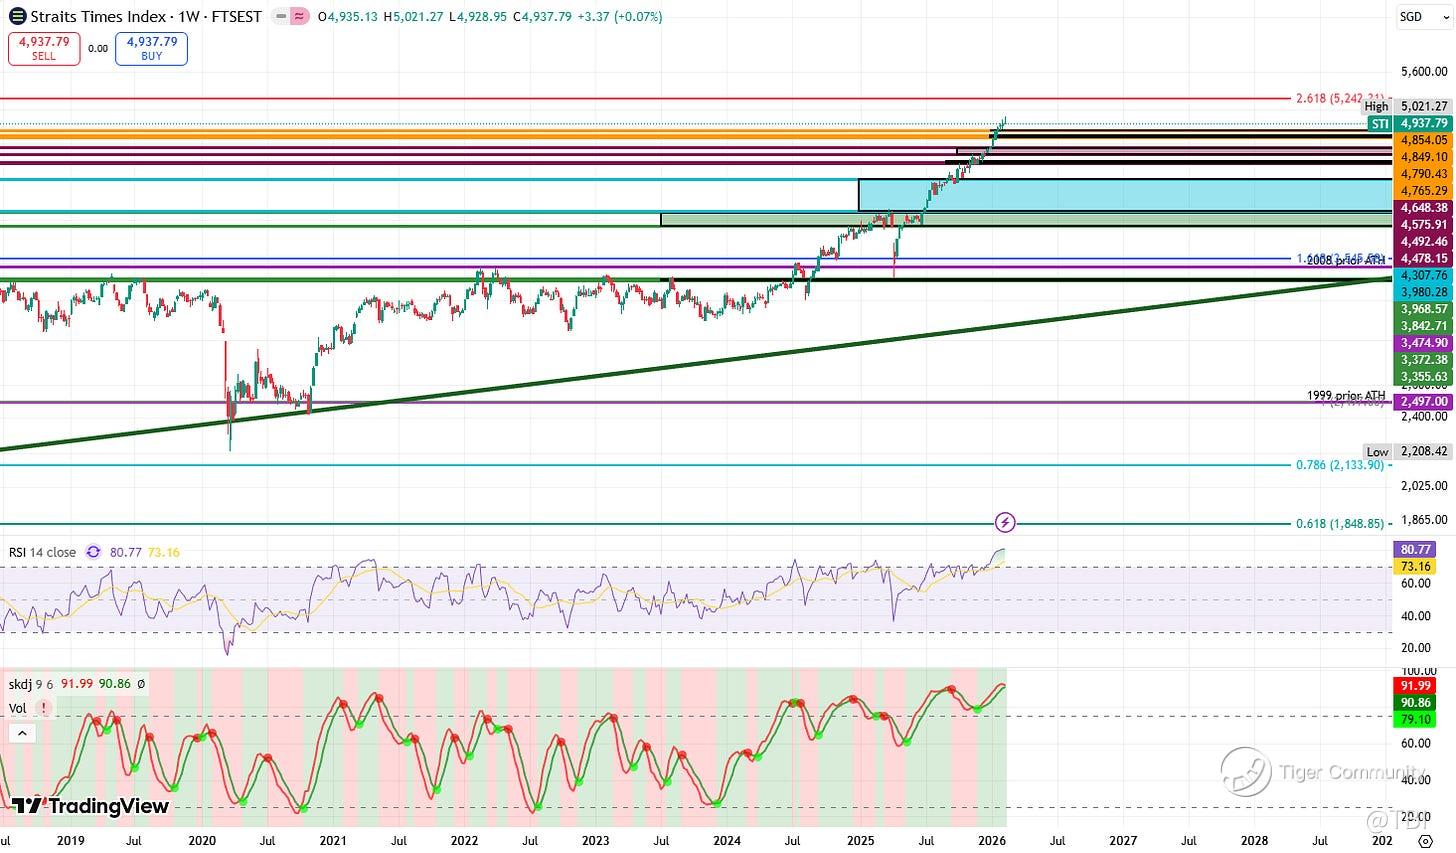The image size is (1456, 853).
Task: Click the 2027 label on time axis
Action: click(x=1123, y=842)
